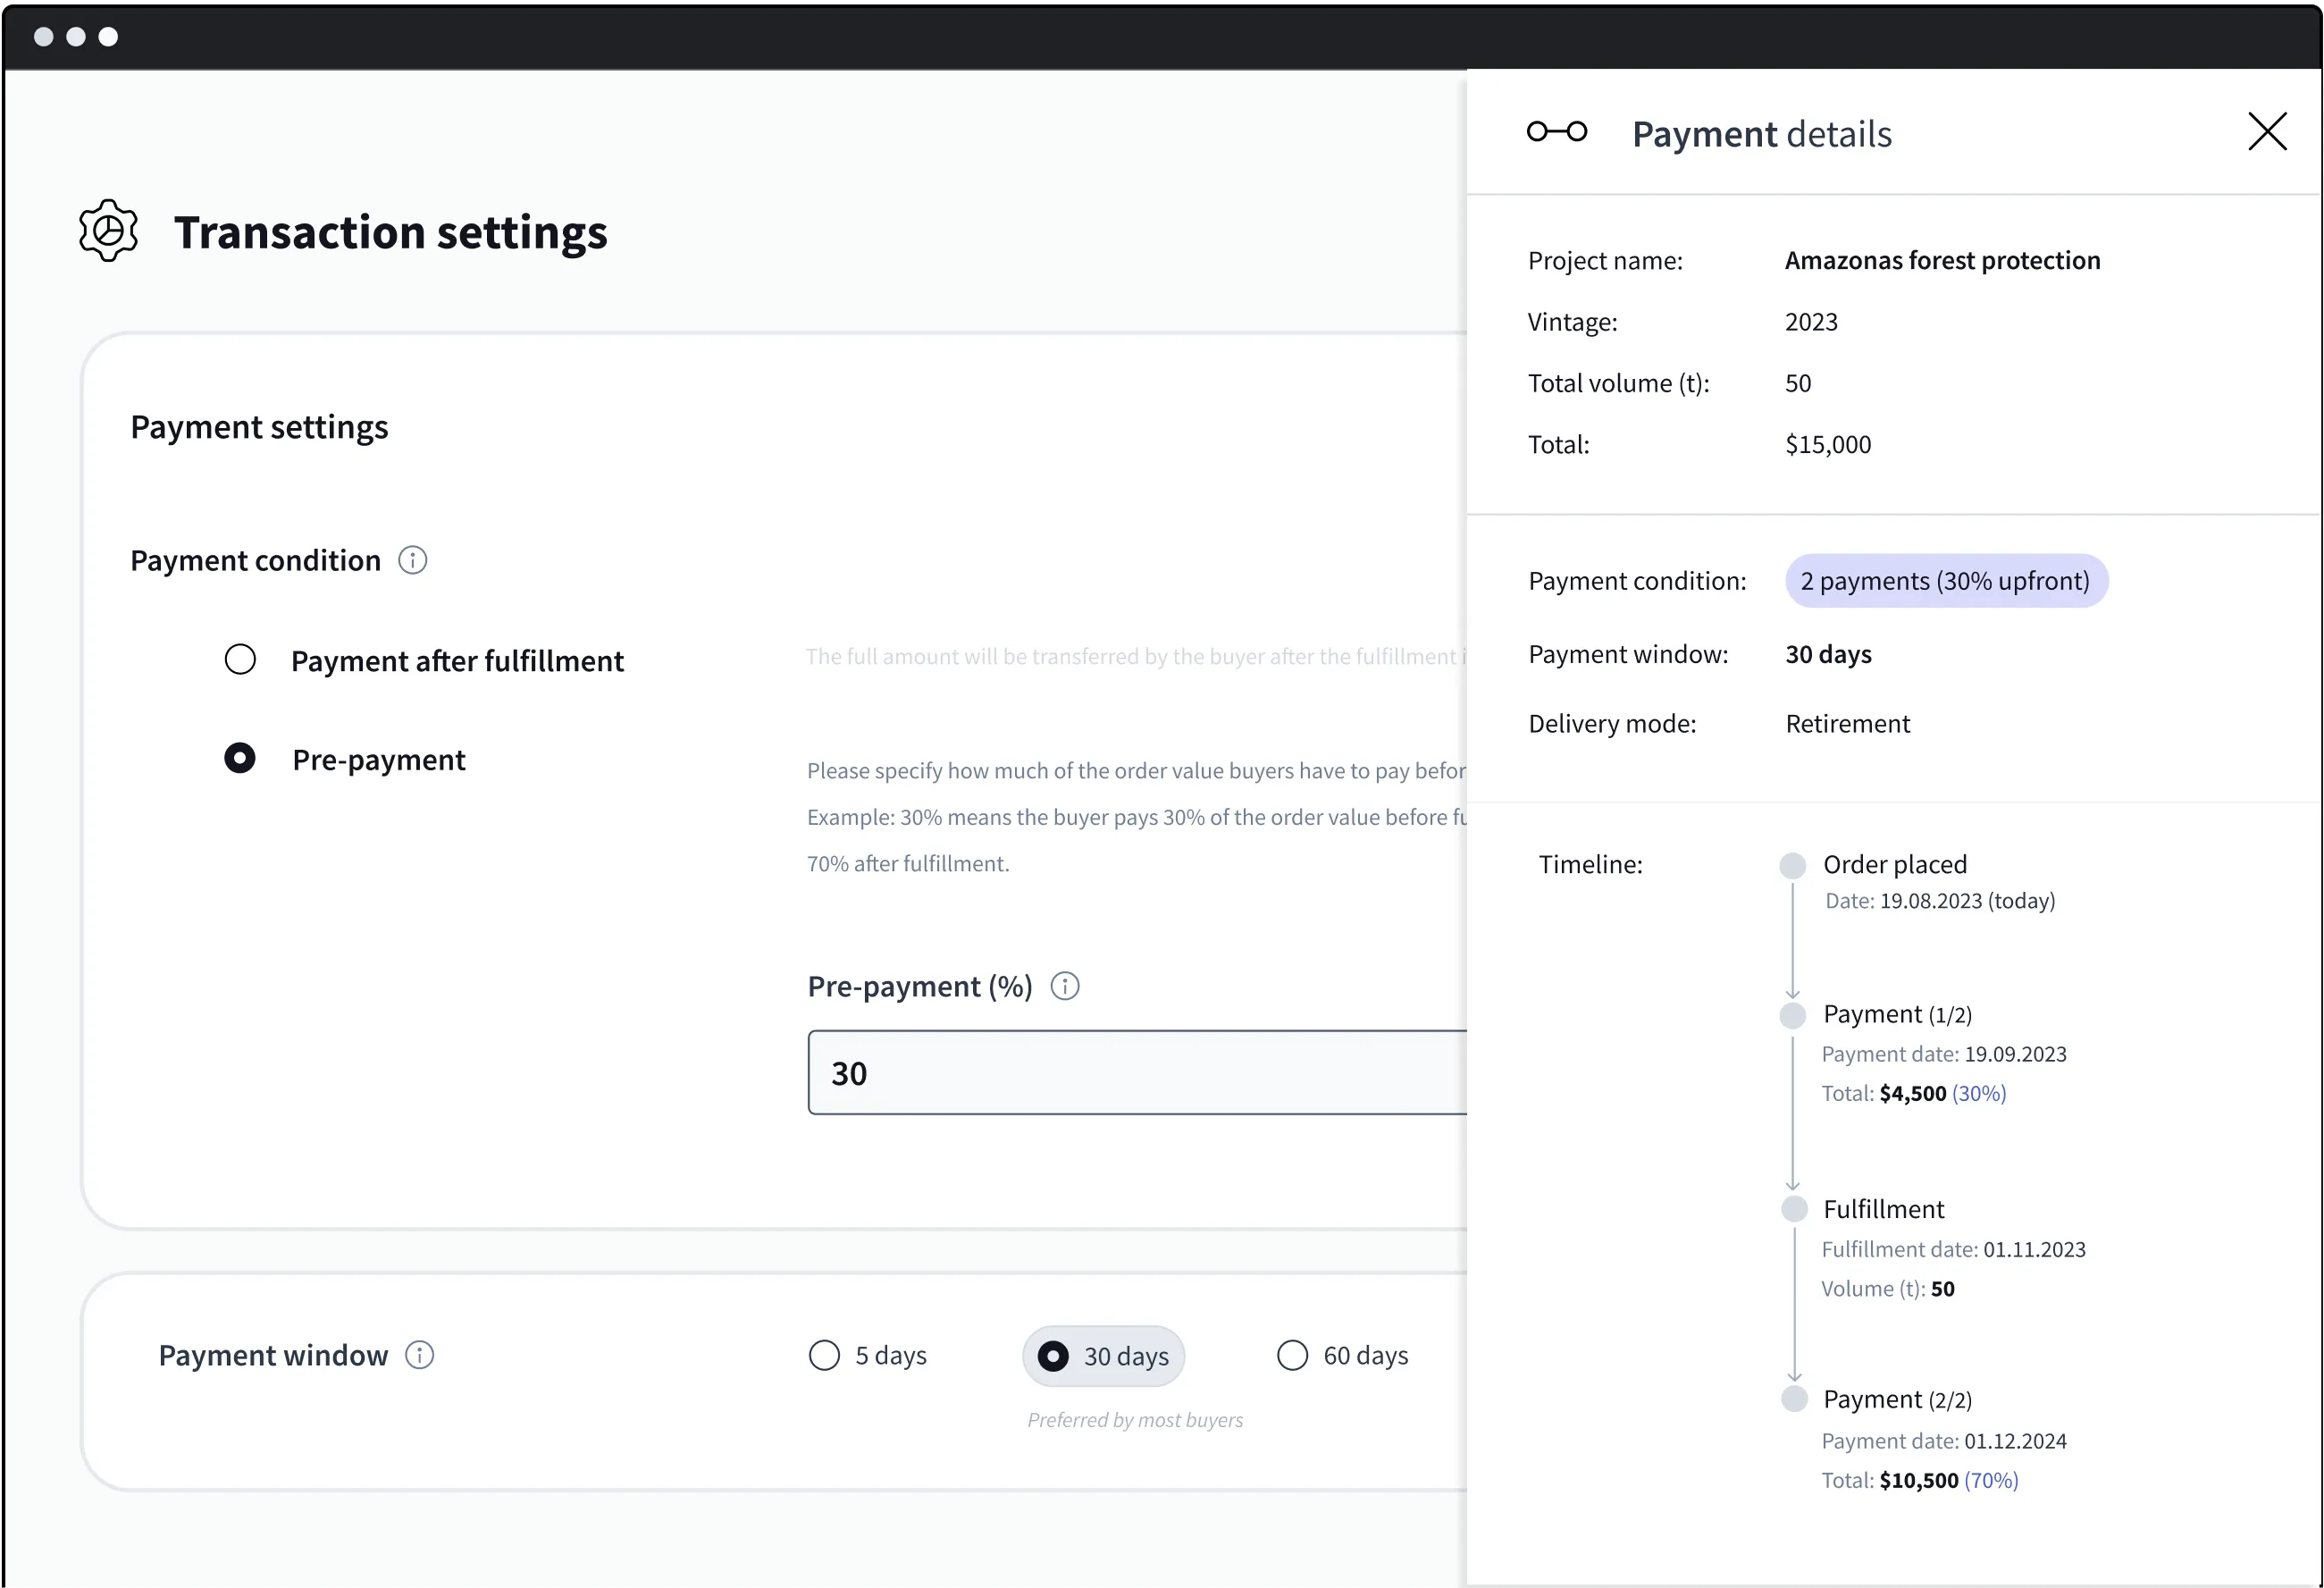Click the Payment settings heading
The height and width of the screenshot is (1588, 2324).
(259, 427)
